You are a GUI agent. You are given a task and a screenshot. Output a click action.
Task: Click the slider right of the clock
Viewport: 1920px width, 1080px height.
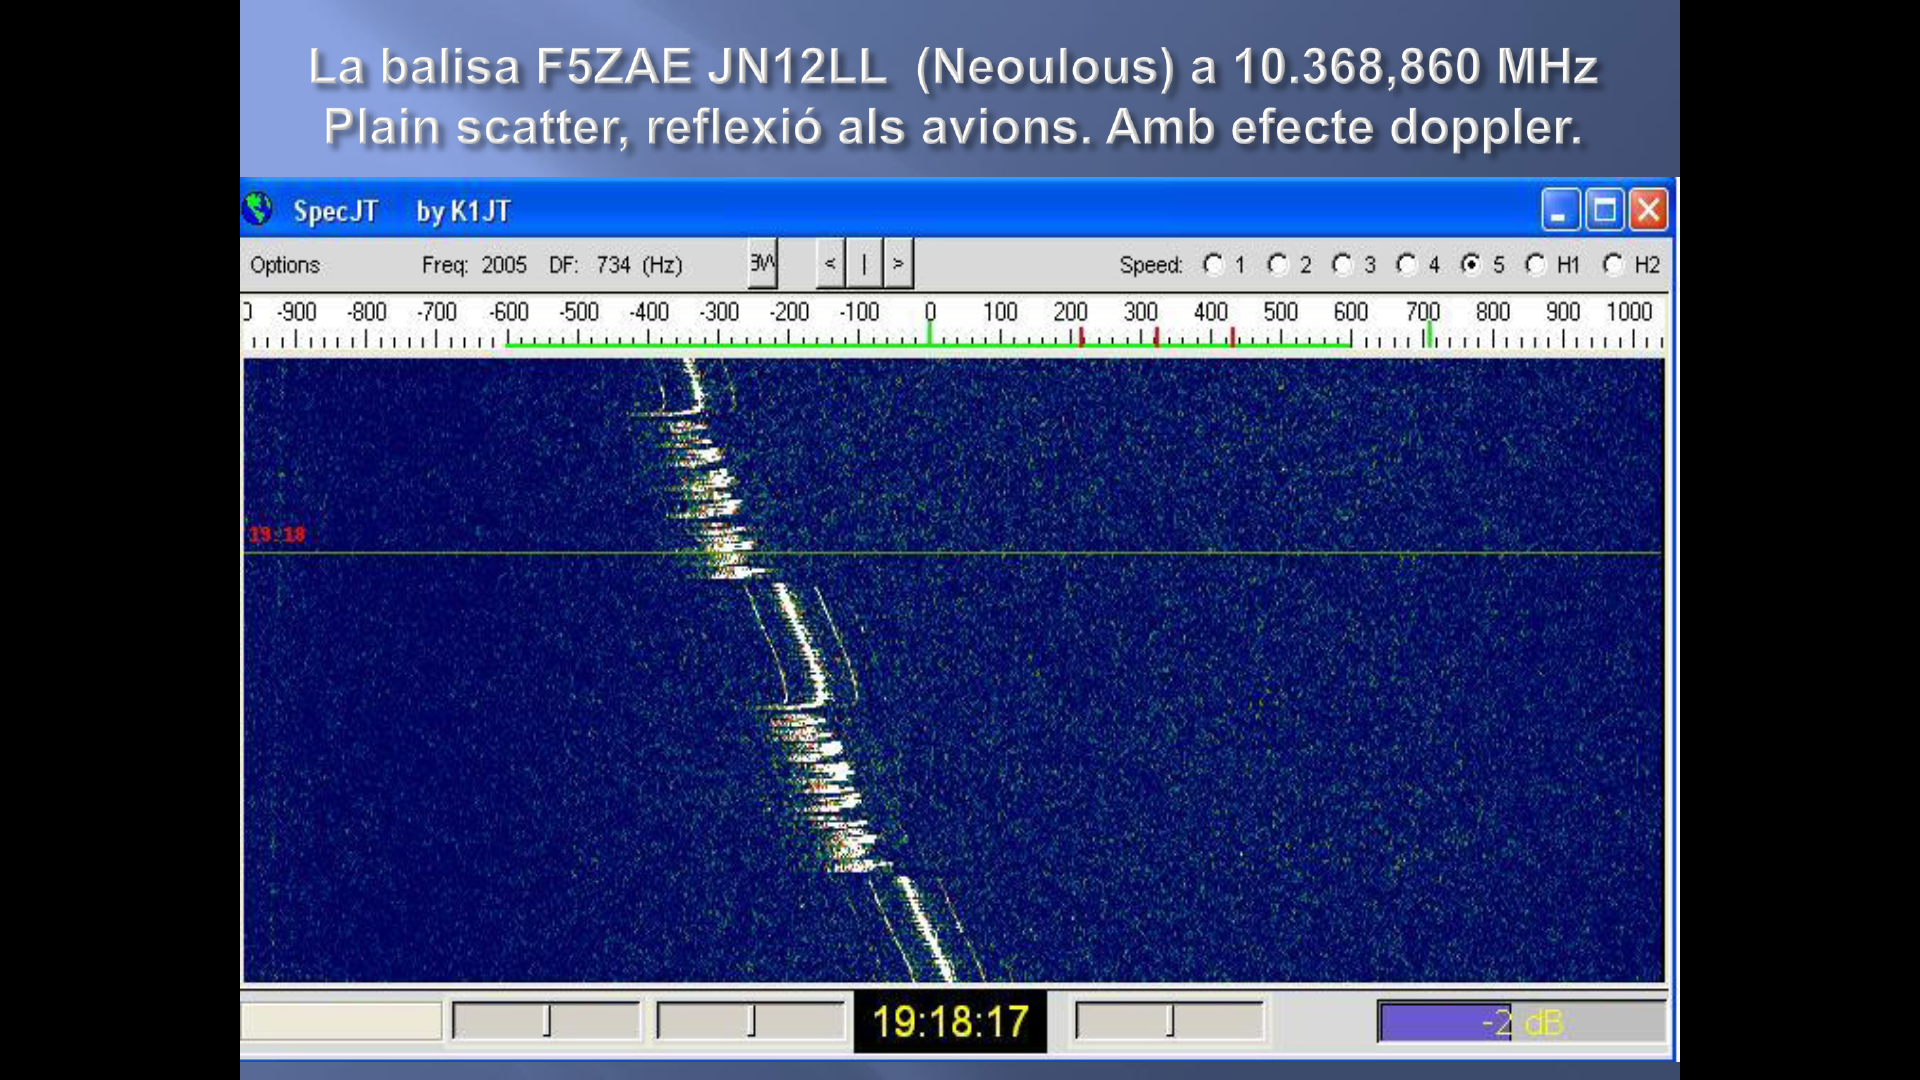pyautogui.click(x=1170, y=1021)
